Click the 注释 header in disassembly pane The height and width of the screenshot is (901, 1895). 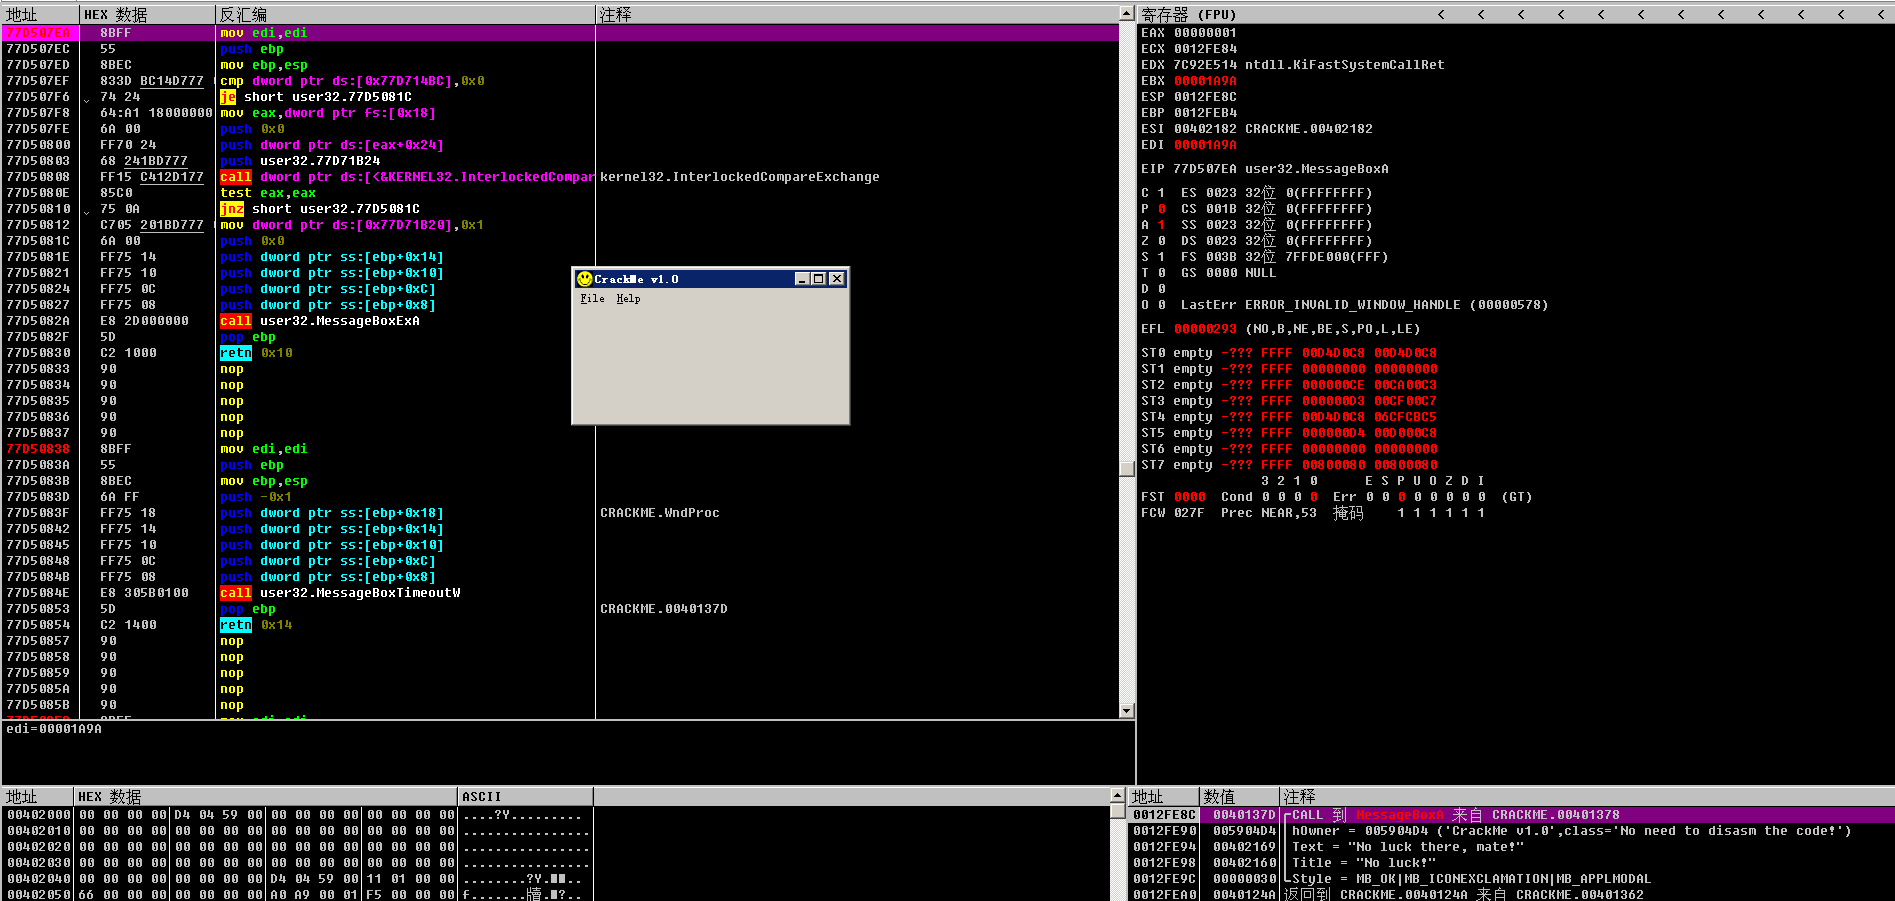click(x=857, y=14)
